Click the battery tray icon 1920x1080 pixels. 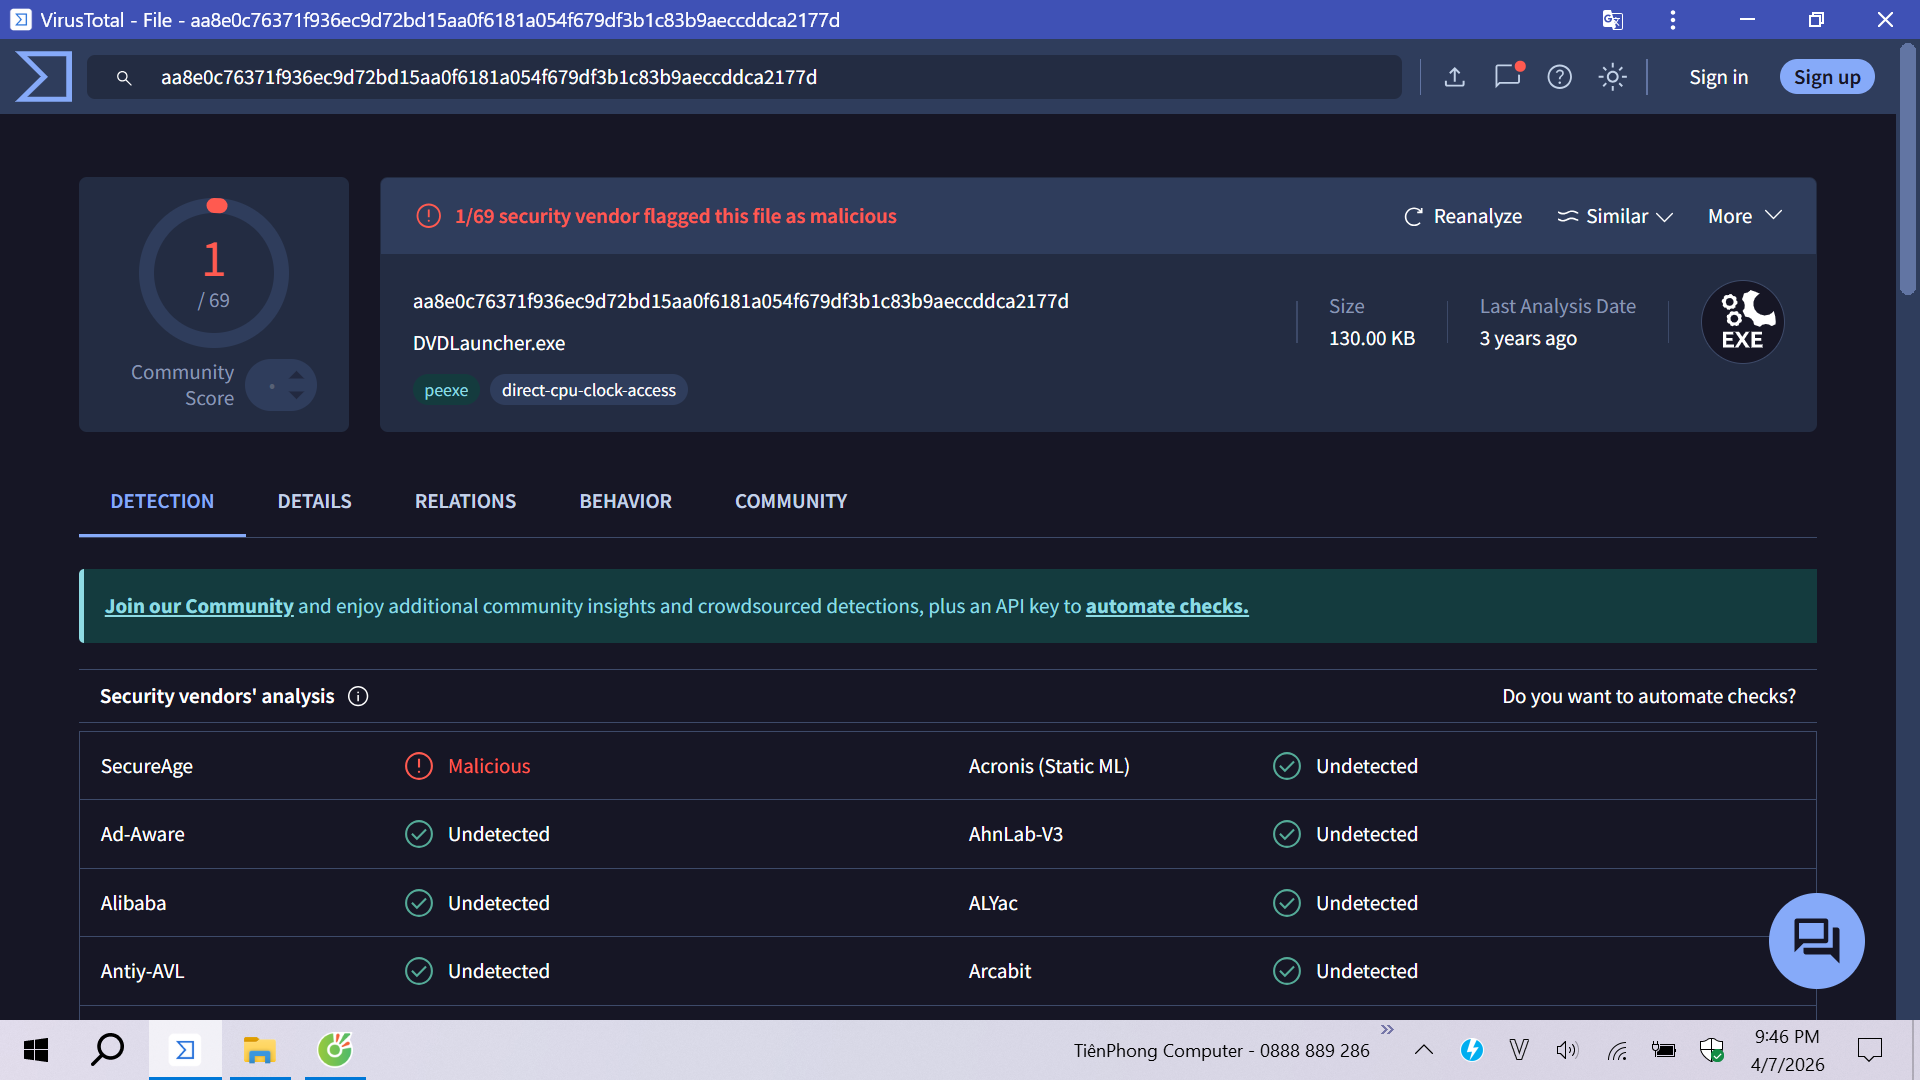(1664, 1050)
